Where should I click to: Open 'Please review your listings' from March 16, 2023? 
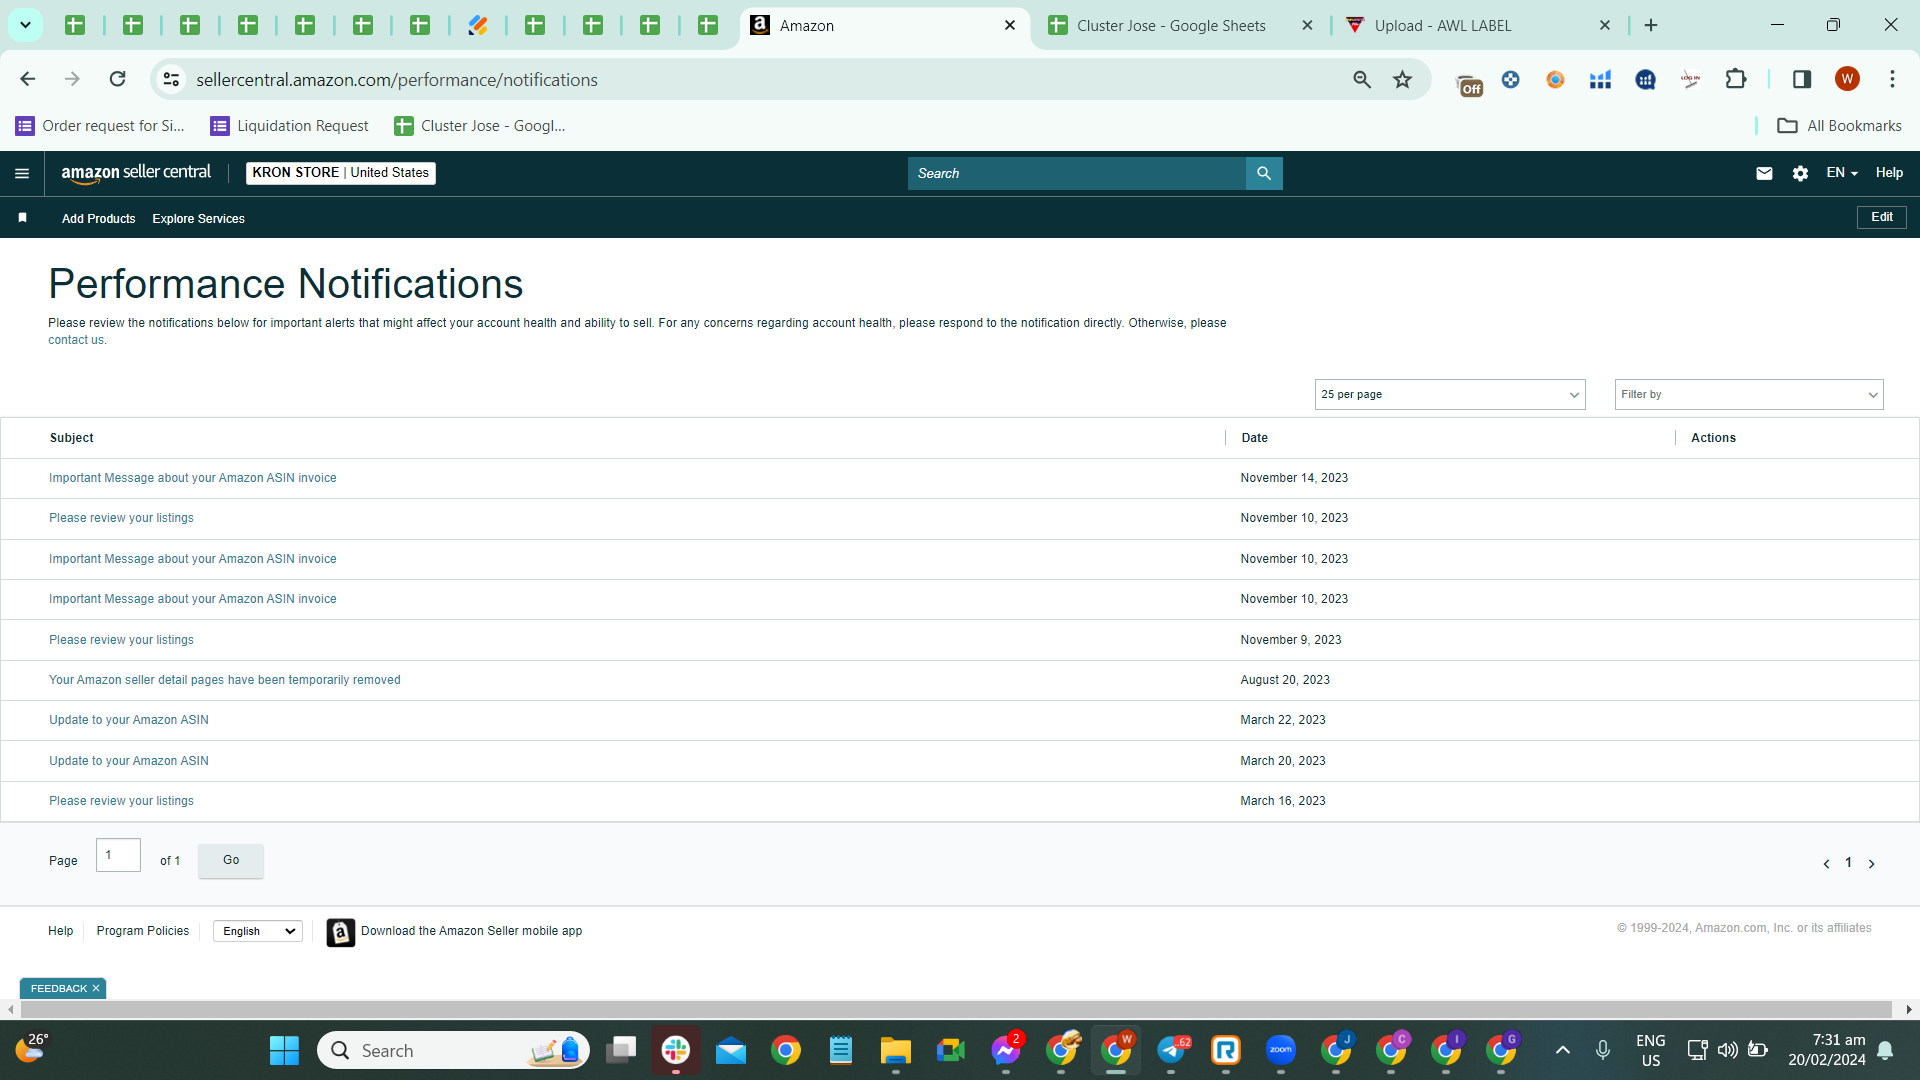pos(121,802)
